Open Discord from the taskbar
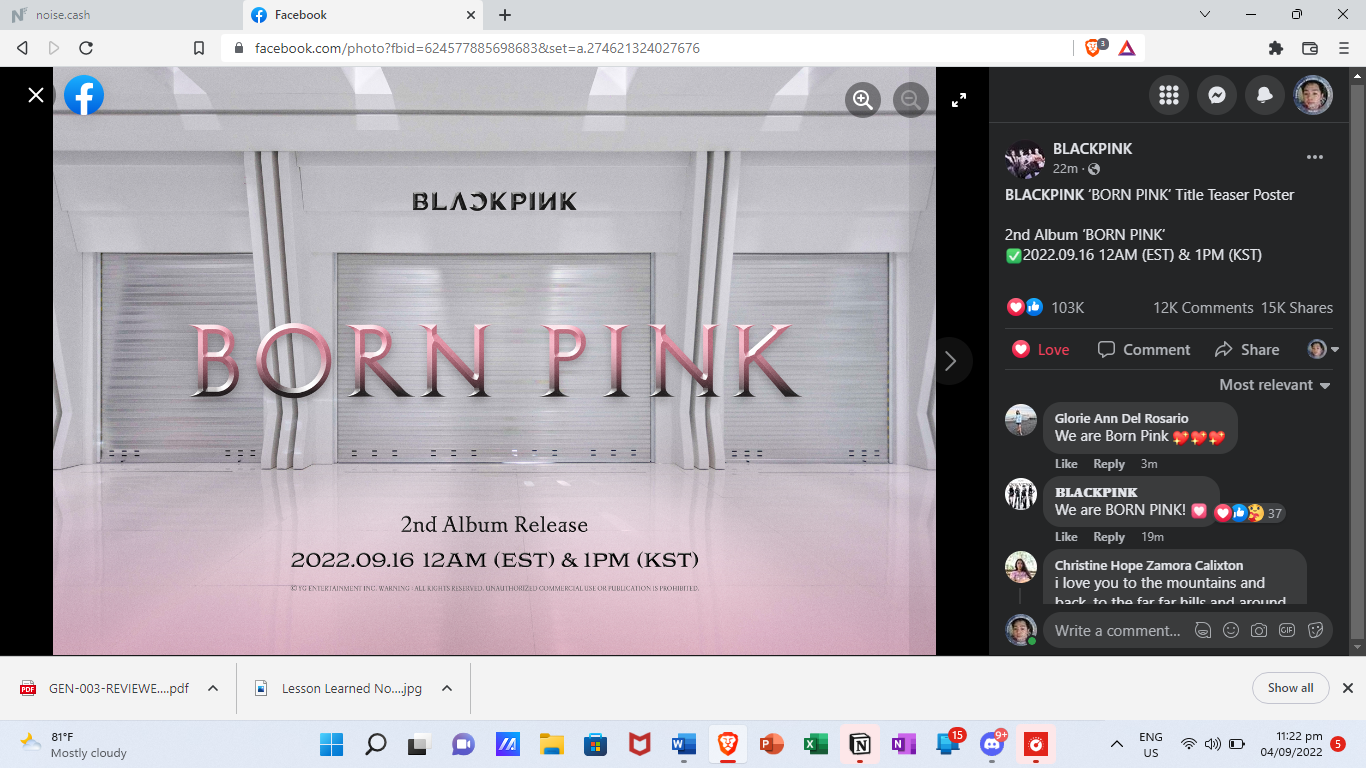 991,745
